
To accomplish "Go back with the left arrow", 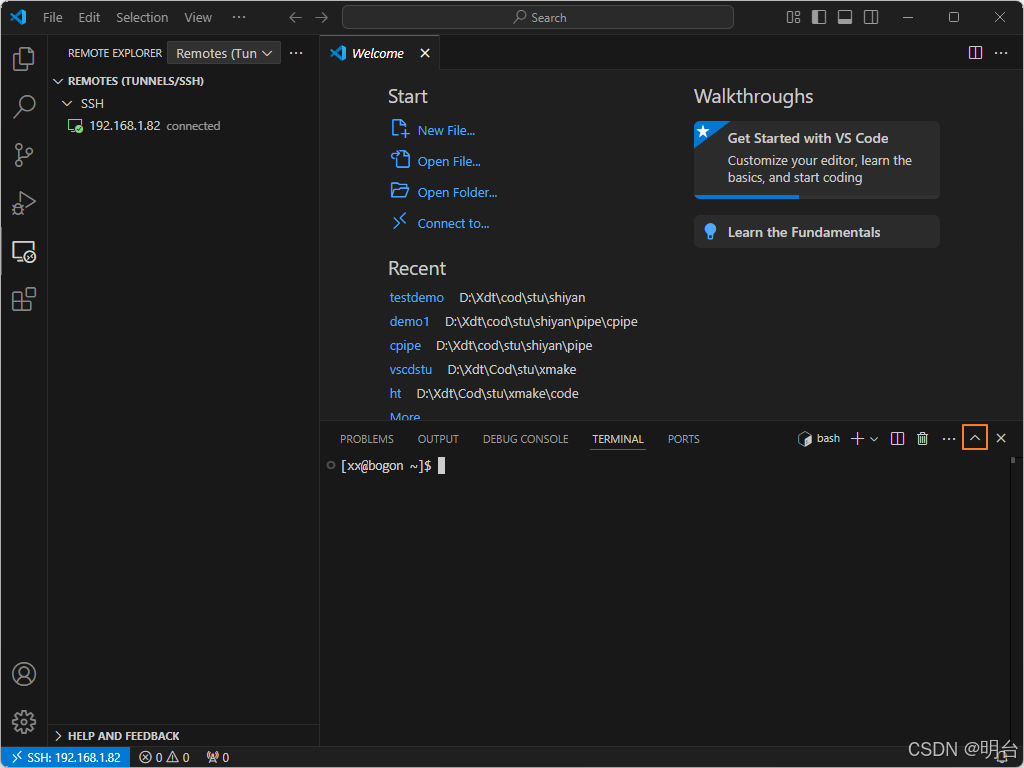I will pyautogui.click(x=295, y=18).
